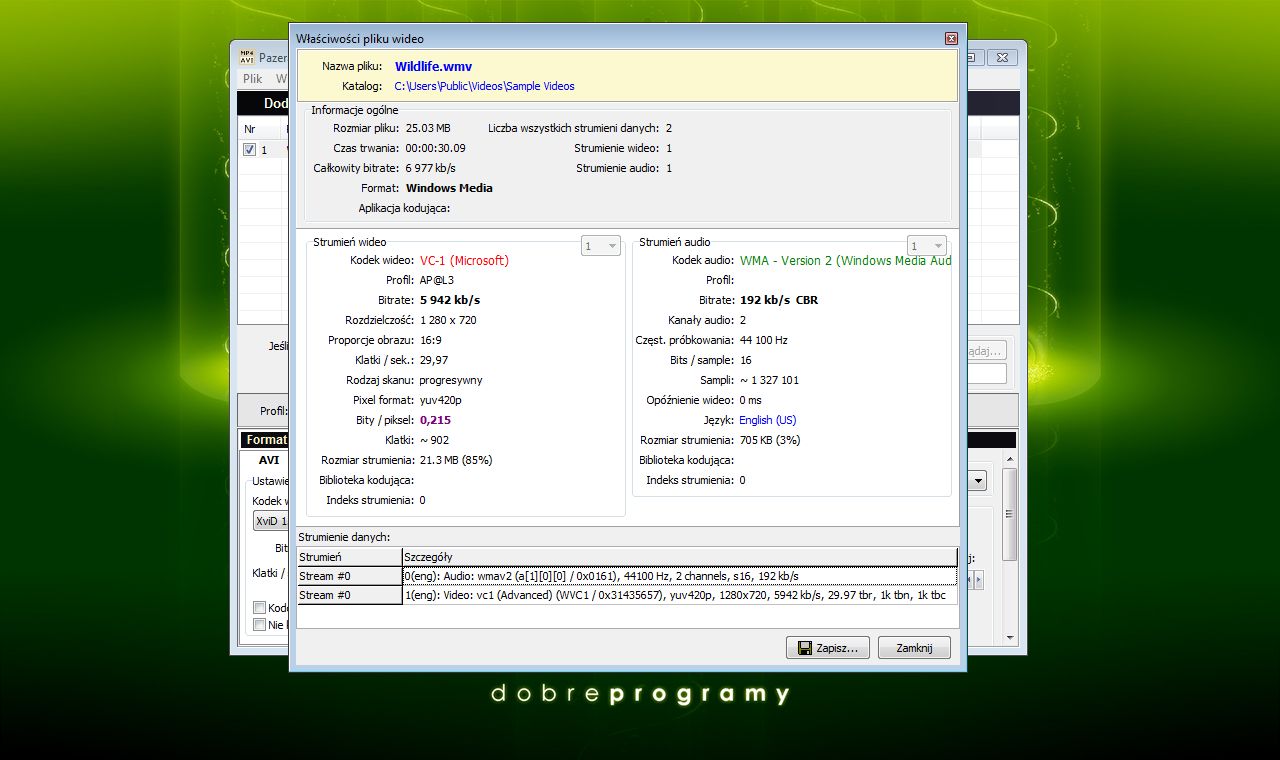Click language value "English (US)"
Screen dimensions: 1280x760
click(x=768, y=420)
